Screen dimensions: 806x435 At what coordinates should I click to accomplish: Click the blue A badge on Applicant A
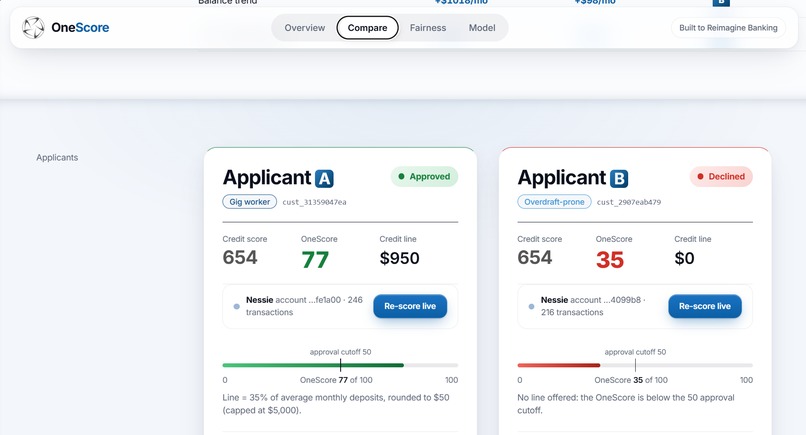[324, 178]
